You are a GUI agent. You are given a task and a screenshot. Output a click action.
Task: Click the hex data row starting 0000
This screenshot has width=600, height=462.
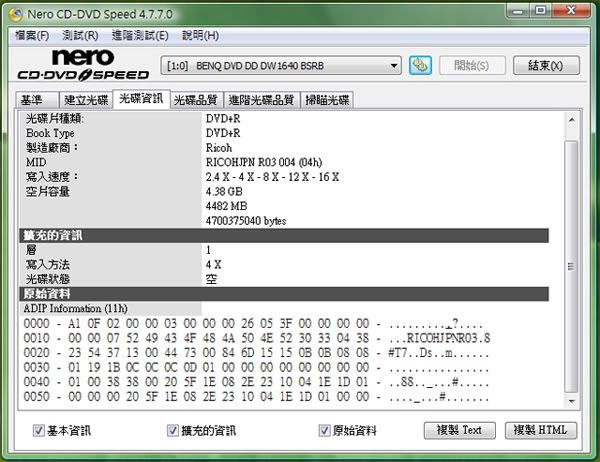point(253,324)
